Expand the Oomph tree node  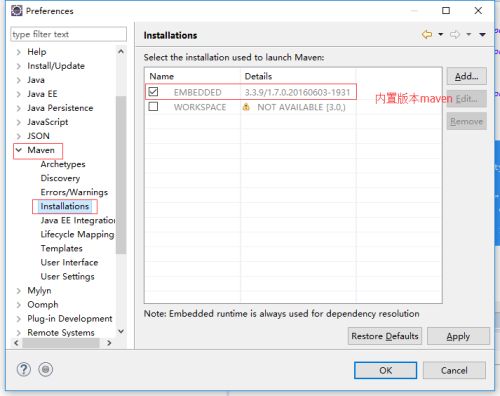[x=19, y=305]
